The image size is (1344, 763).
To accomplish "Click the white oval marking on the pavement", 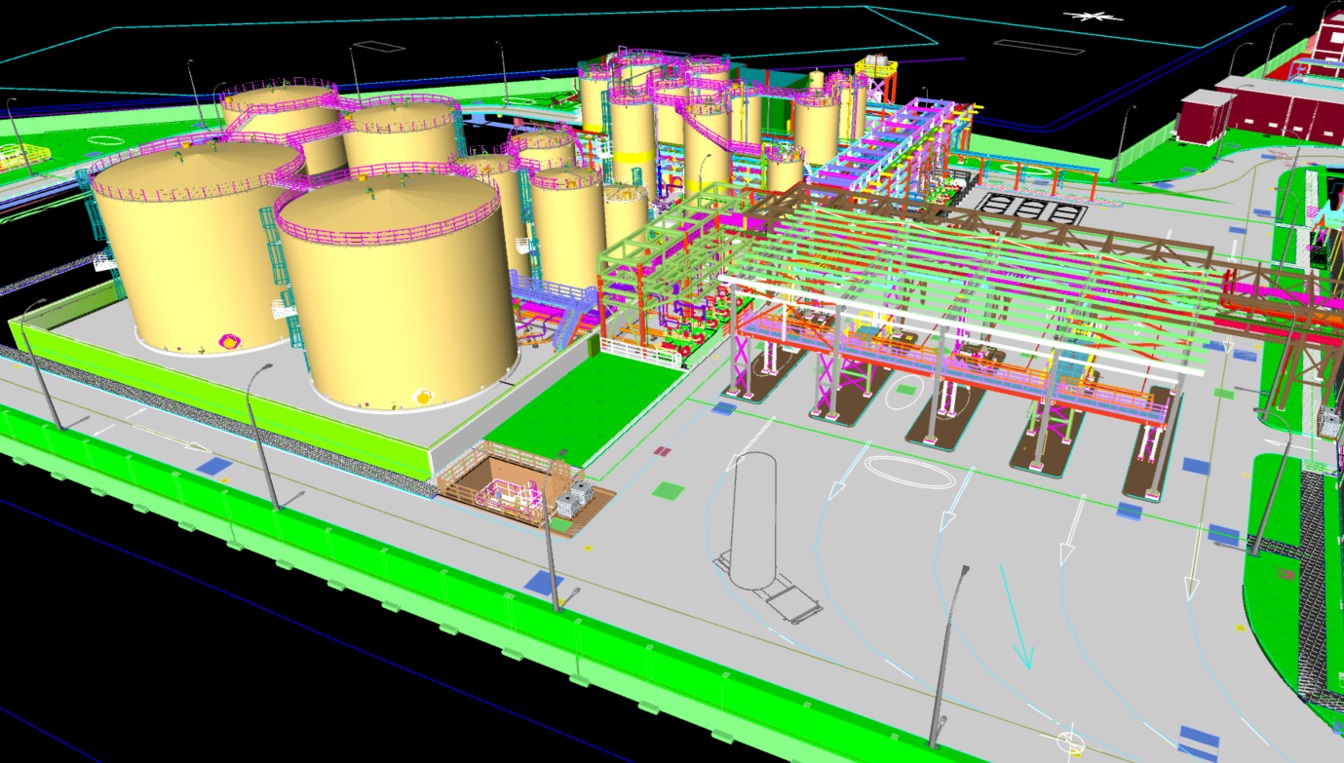I will click(x=910, y=472).
